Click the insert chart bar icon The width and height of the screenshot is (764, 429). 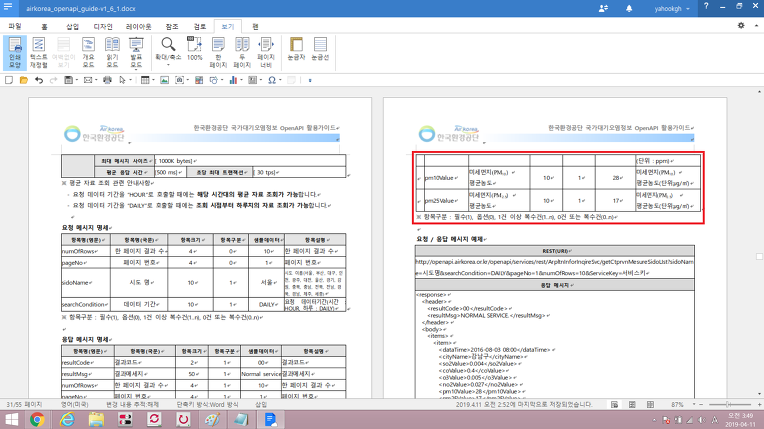pyautogui.click(x=233, y=80)
